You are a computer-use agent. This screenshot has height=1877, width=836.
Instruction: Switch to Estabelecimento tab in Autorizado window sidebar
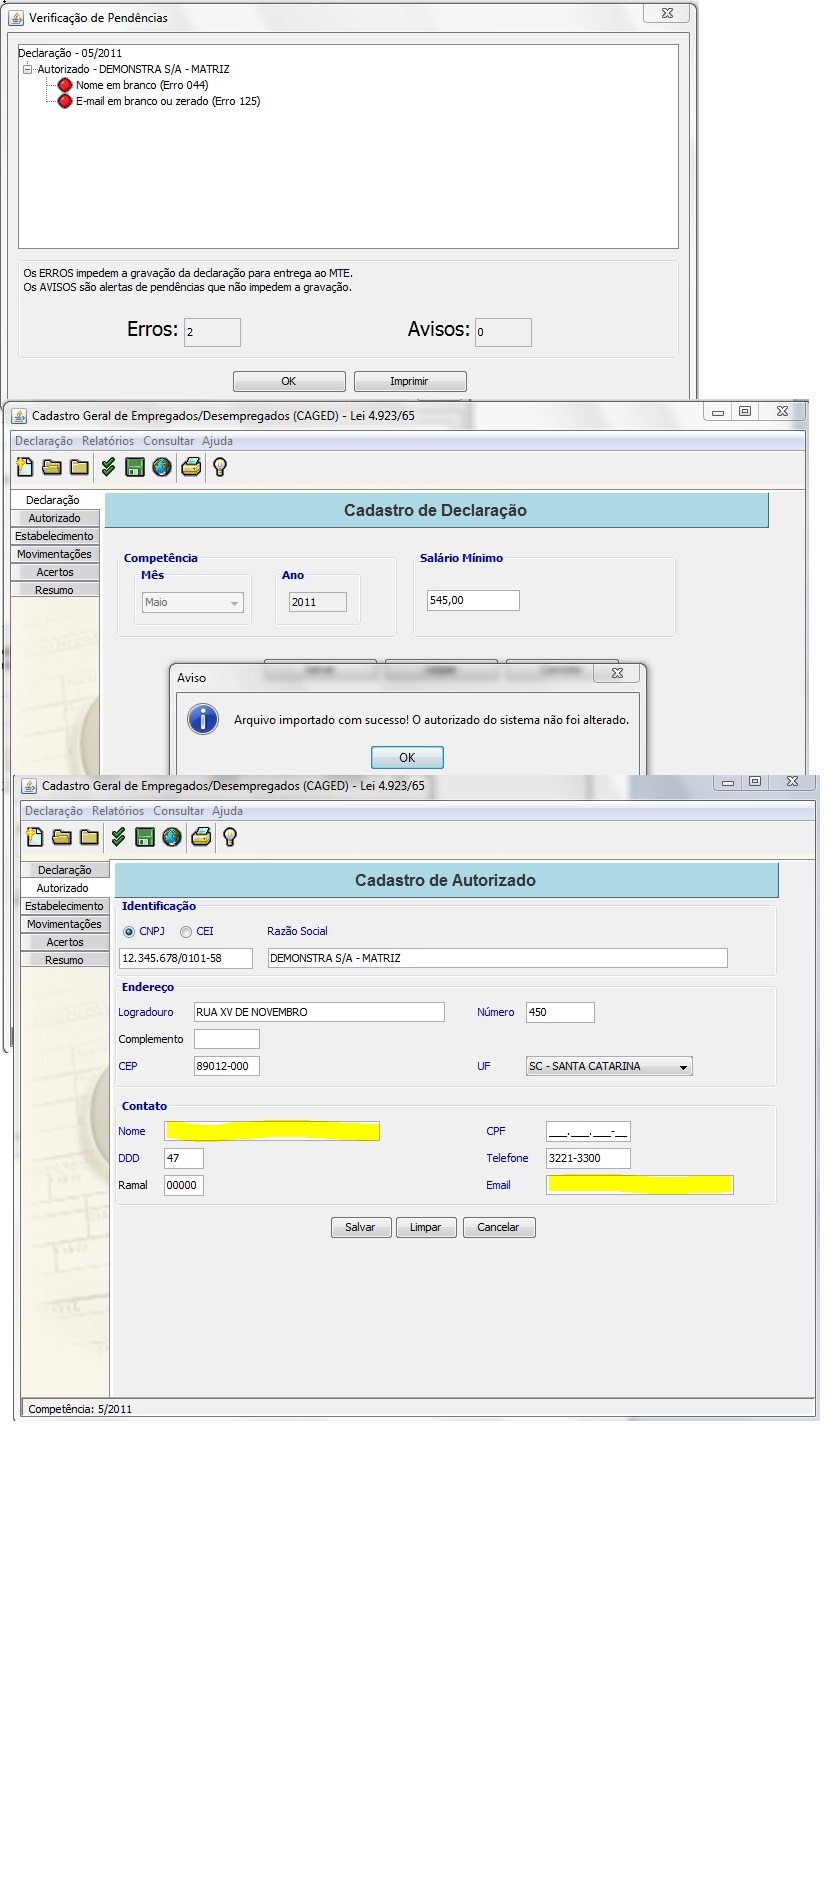pyautogui.click(x=64, y=906)
